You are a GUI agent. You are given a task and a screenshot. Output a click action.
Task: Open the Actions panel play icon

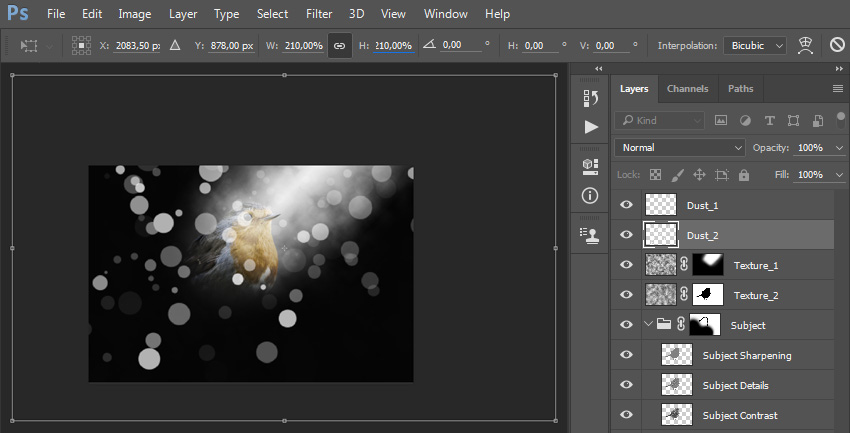click(591, 127)
